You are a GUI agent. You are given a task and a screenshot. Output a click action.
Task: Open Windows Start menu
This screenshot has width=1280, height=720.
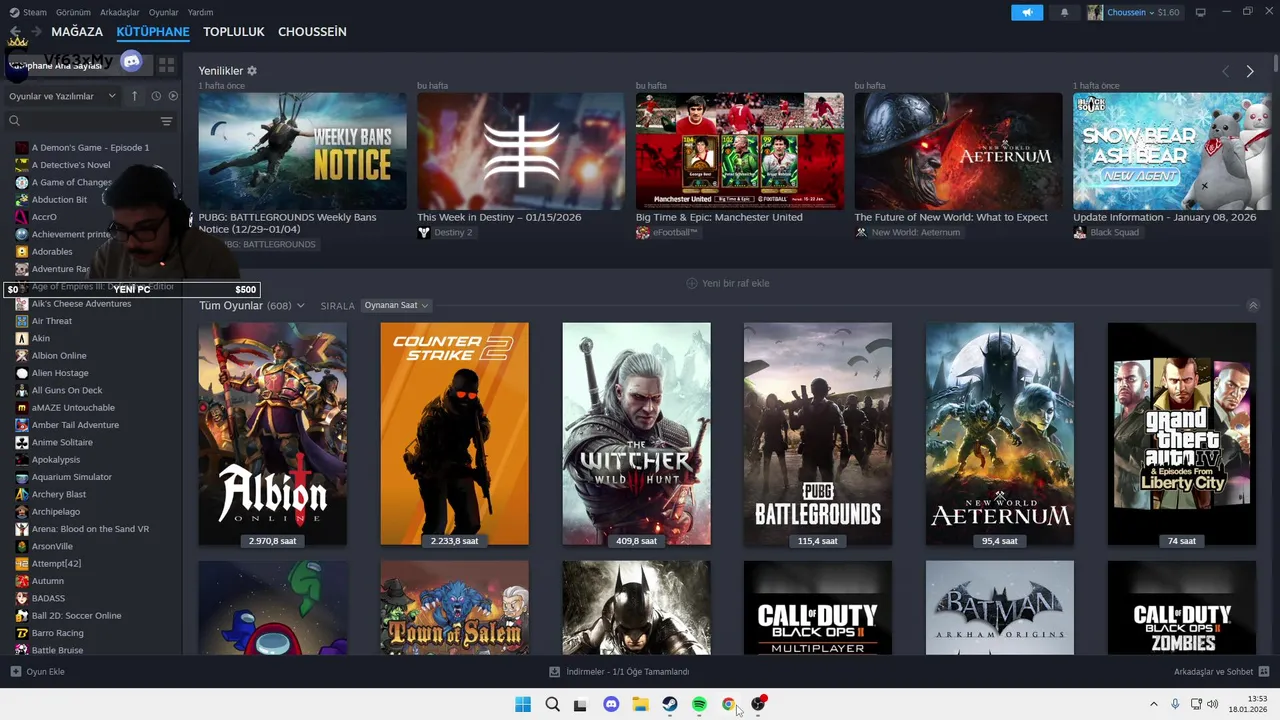pyautogui.click(x=523, y=704)
